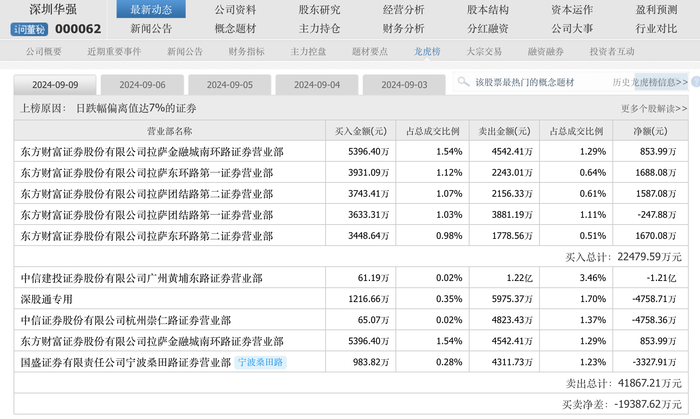The width and height of the screenshot is (700, 419).
Task: Open the 概念题材 menu item
Action: (x=235, y=29)
